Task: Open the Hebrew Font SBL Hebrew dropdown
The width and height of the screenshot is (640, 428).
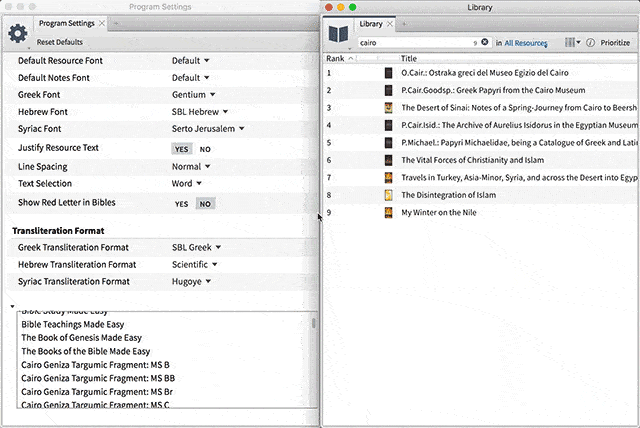Action: coord(200,112)
